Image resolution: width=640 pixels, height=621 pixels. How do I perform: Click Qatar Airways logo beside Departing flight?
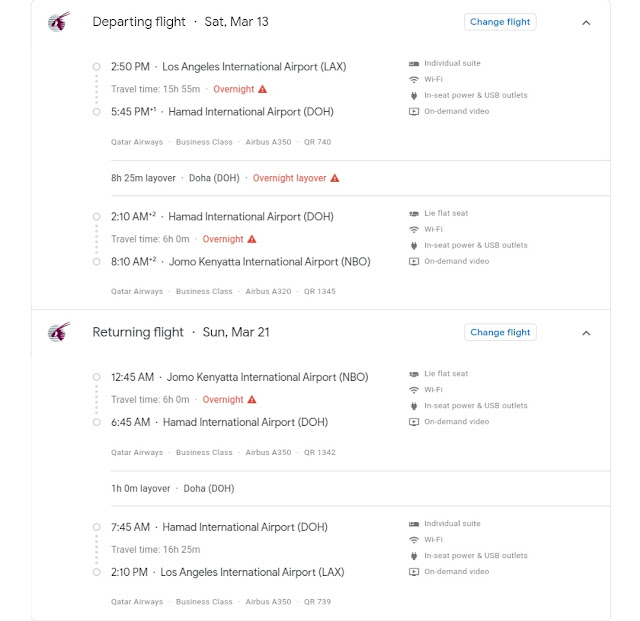[x=59, y=22]
